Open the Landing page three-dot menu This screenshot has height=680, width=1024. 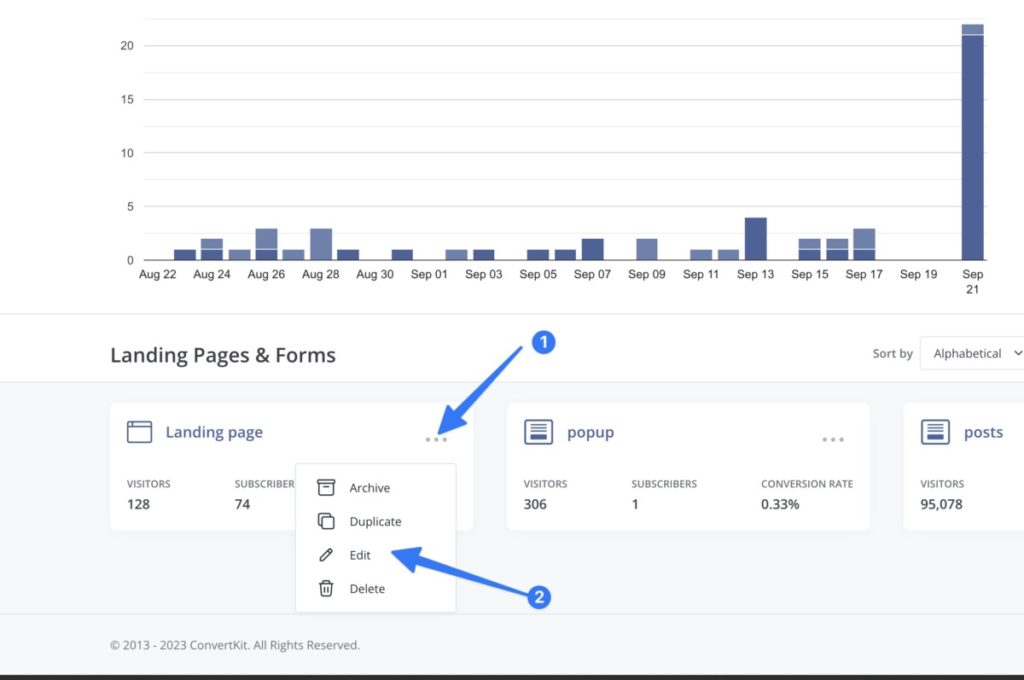click(436, 440)
